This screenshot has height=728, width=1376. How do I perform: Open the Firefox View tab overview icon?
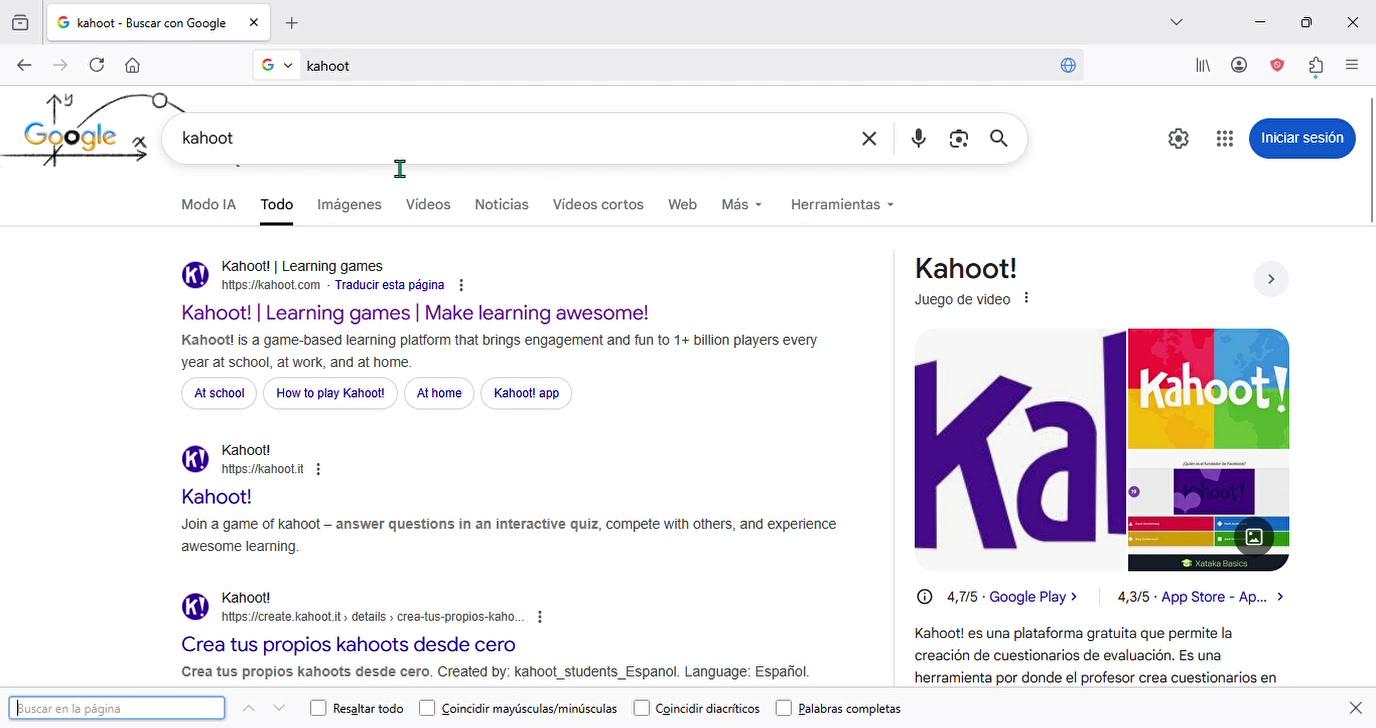tap(20, 23)
